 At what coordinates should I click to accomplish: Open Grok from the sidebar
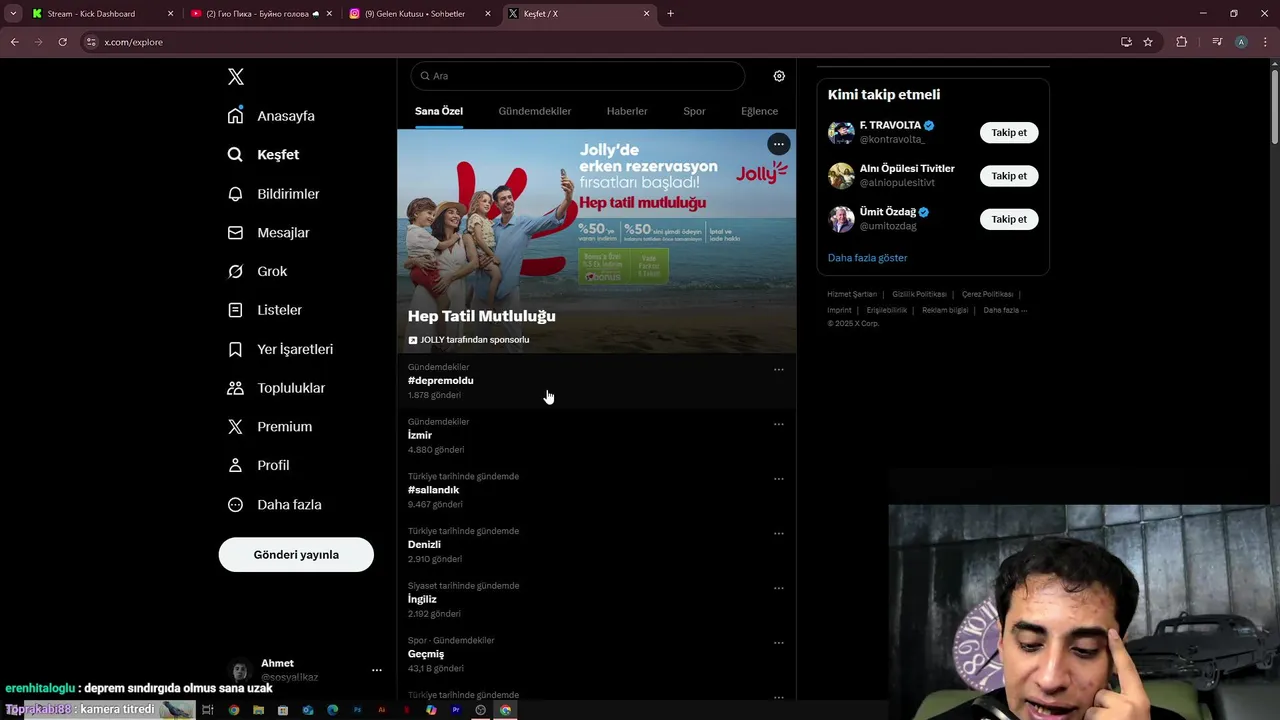click(257, 272)
